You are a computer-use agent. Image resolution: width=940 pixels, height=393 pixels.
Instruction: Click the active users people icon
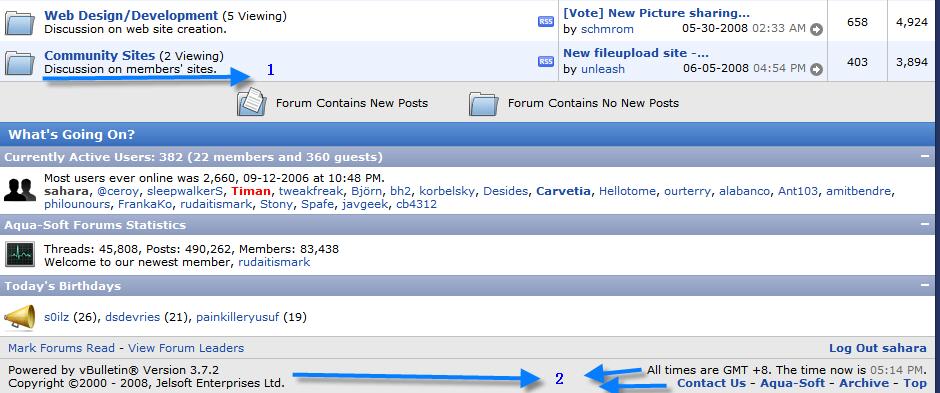coord(20,190)
